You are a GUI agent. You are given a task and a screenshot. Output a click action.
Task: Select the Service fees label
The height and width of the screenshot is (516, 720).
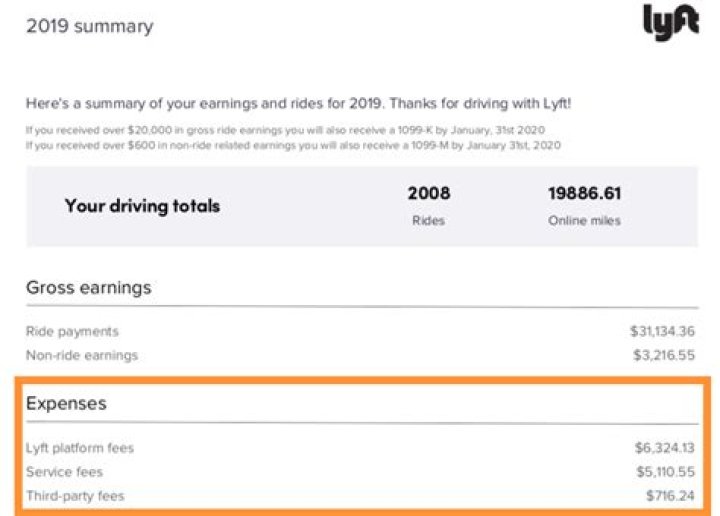(x=65, y=472)
